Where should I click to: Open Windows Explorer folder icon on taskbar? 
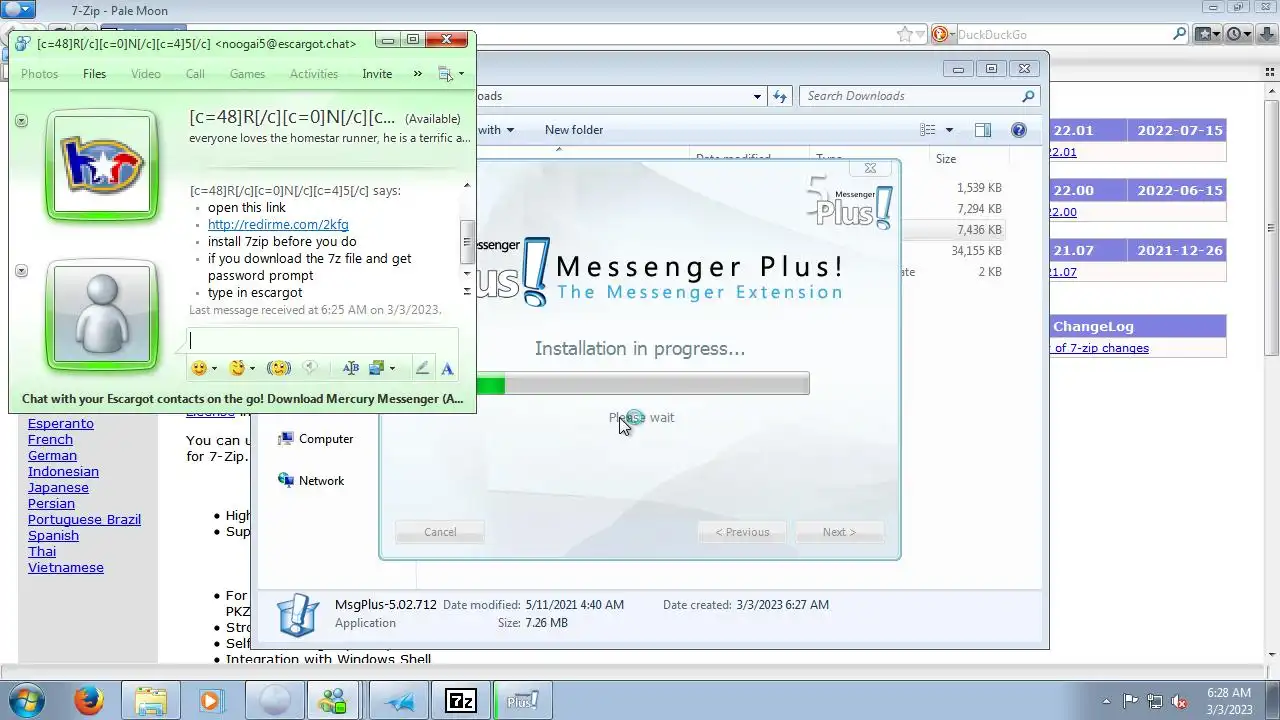150,701
